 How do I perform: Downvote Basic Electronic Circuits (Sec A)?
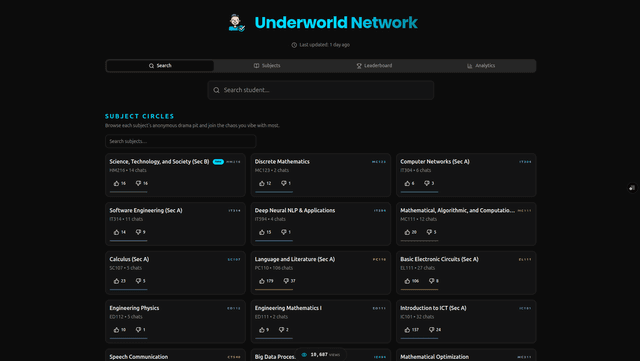pyautogui.click(x=434, y=281)
